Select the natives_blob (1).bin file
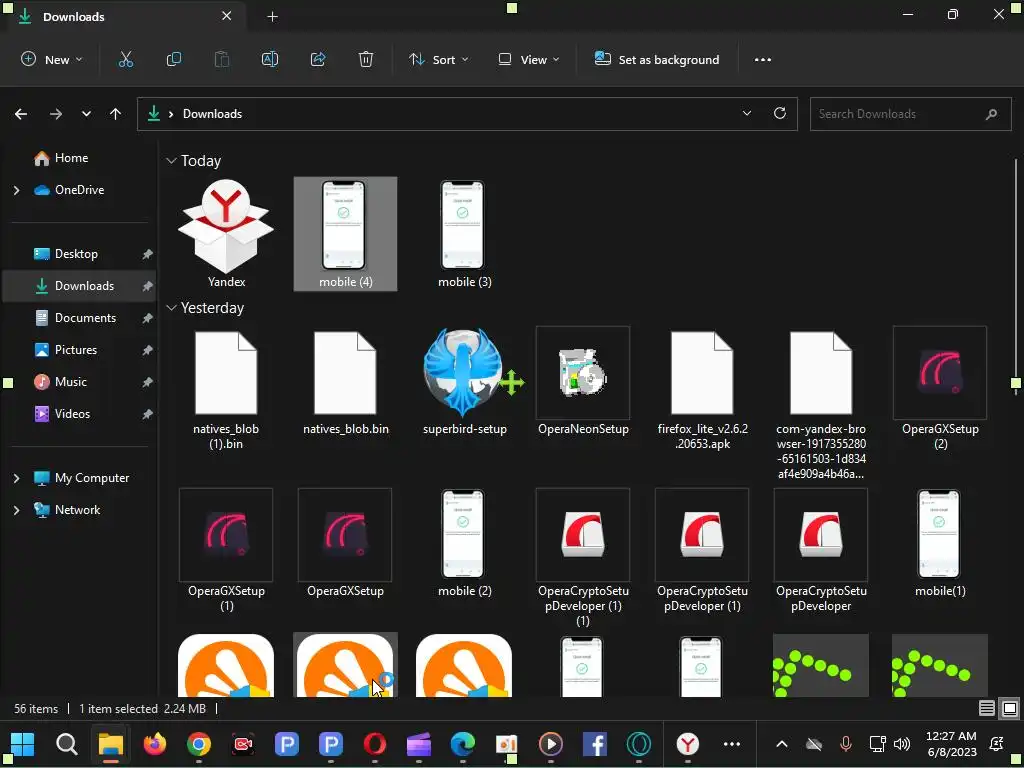Viewport: 1024px width, 768px height. tap(226, 389)
